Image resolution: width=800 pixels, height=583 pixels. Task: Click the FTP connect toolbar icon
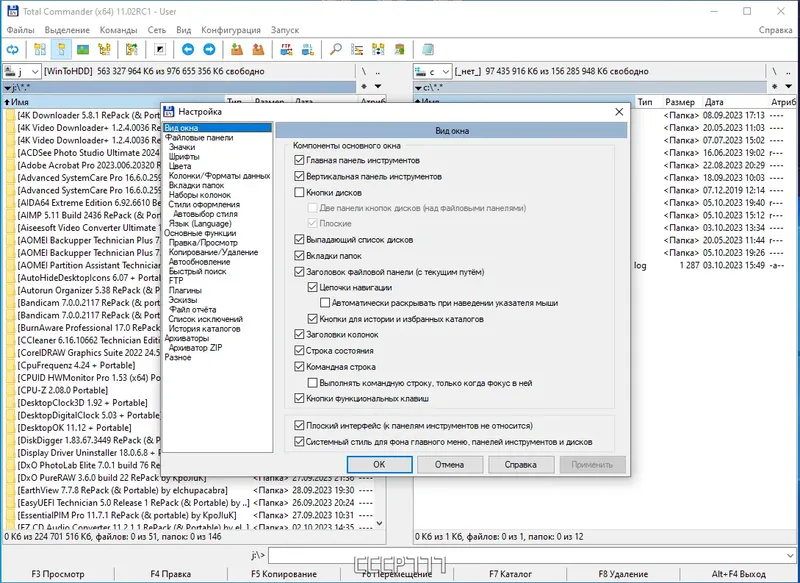click(286, 49)
